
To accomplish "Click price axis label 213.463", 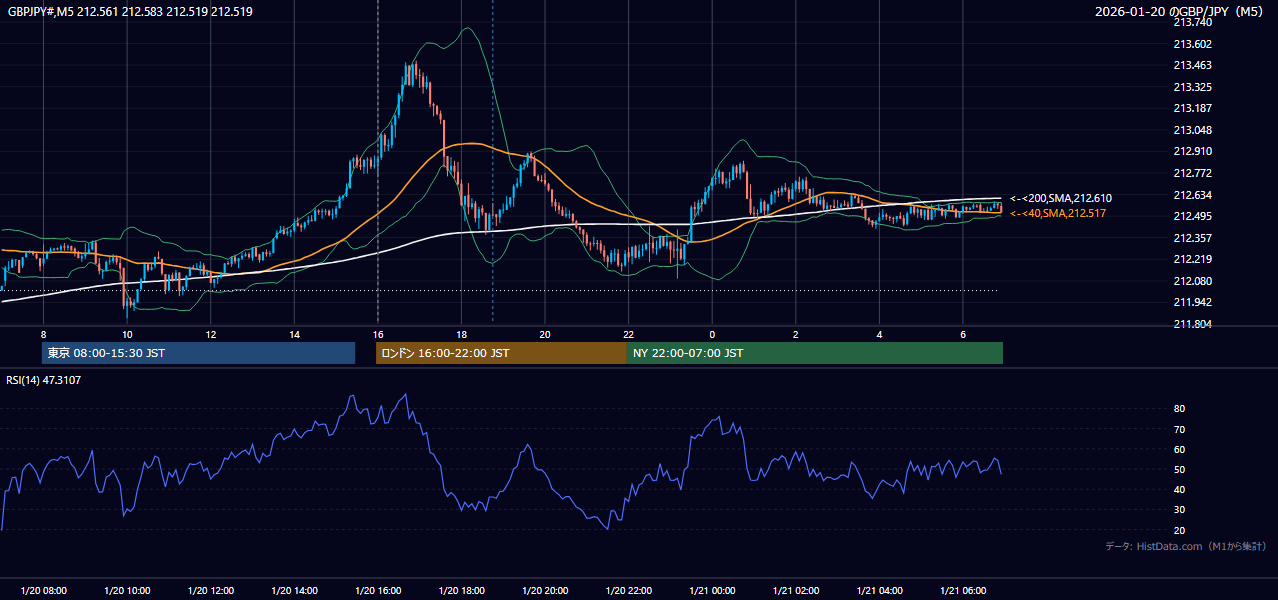I will click(1192, 65).
